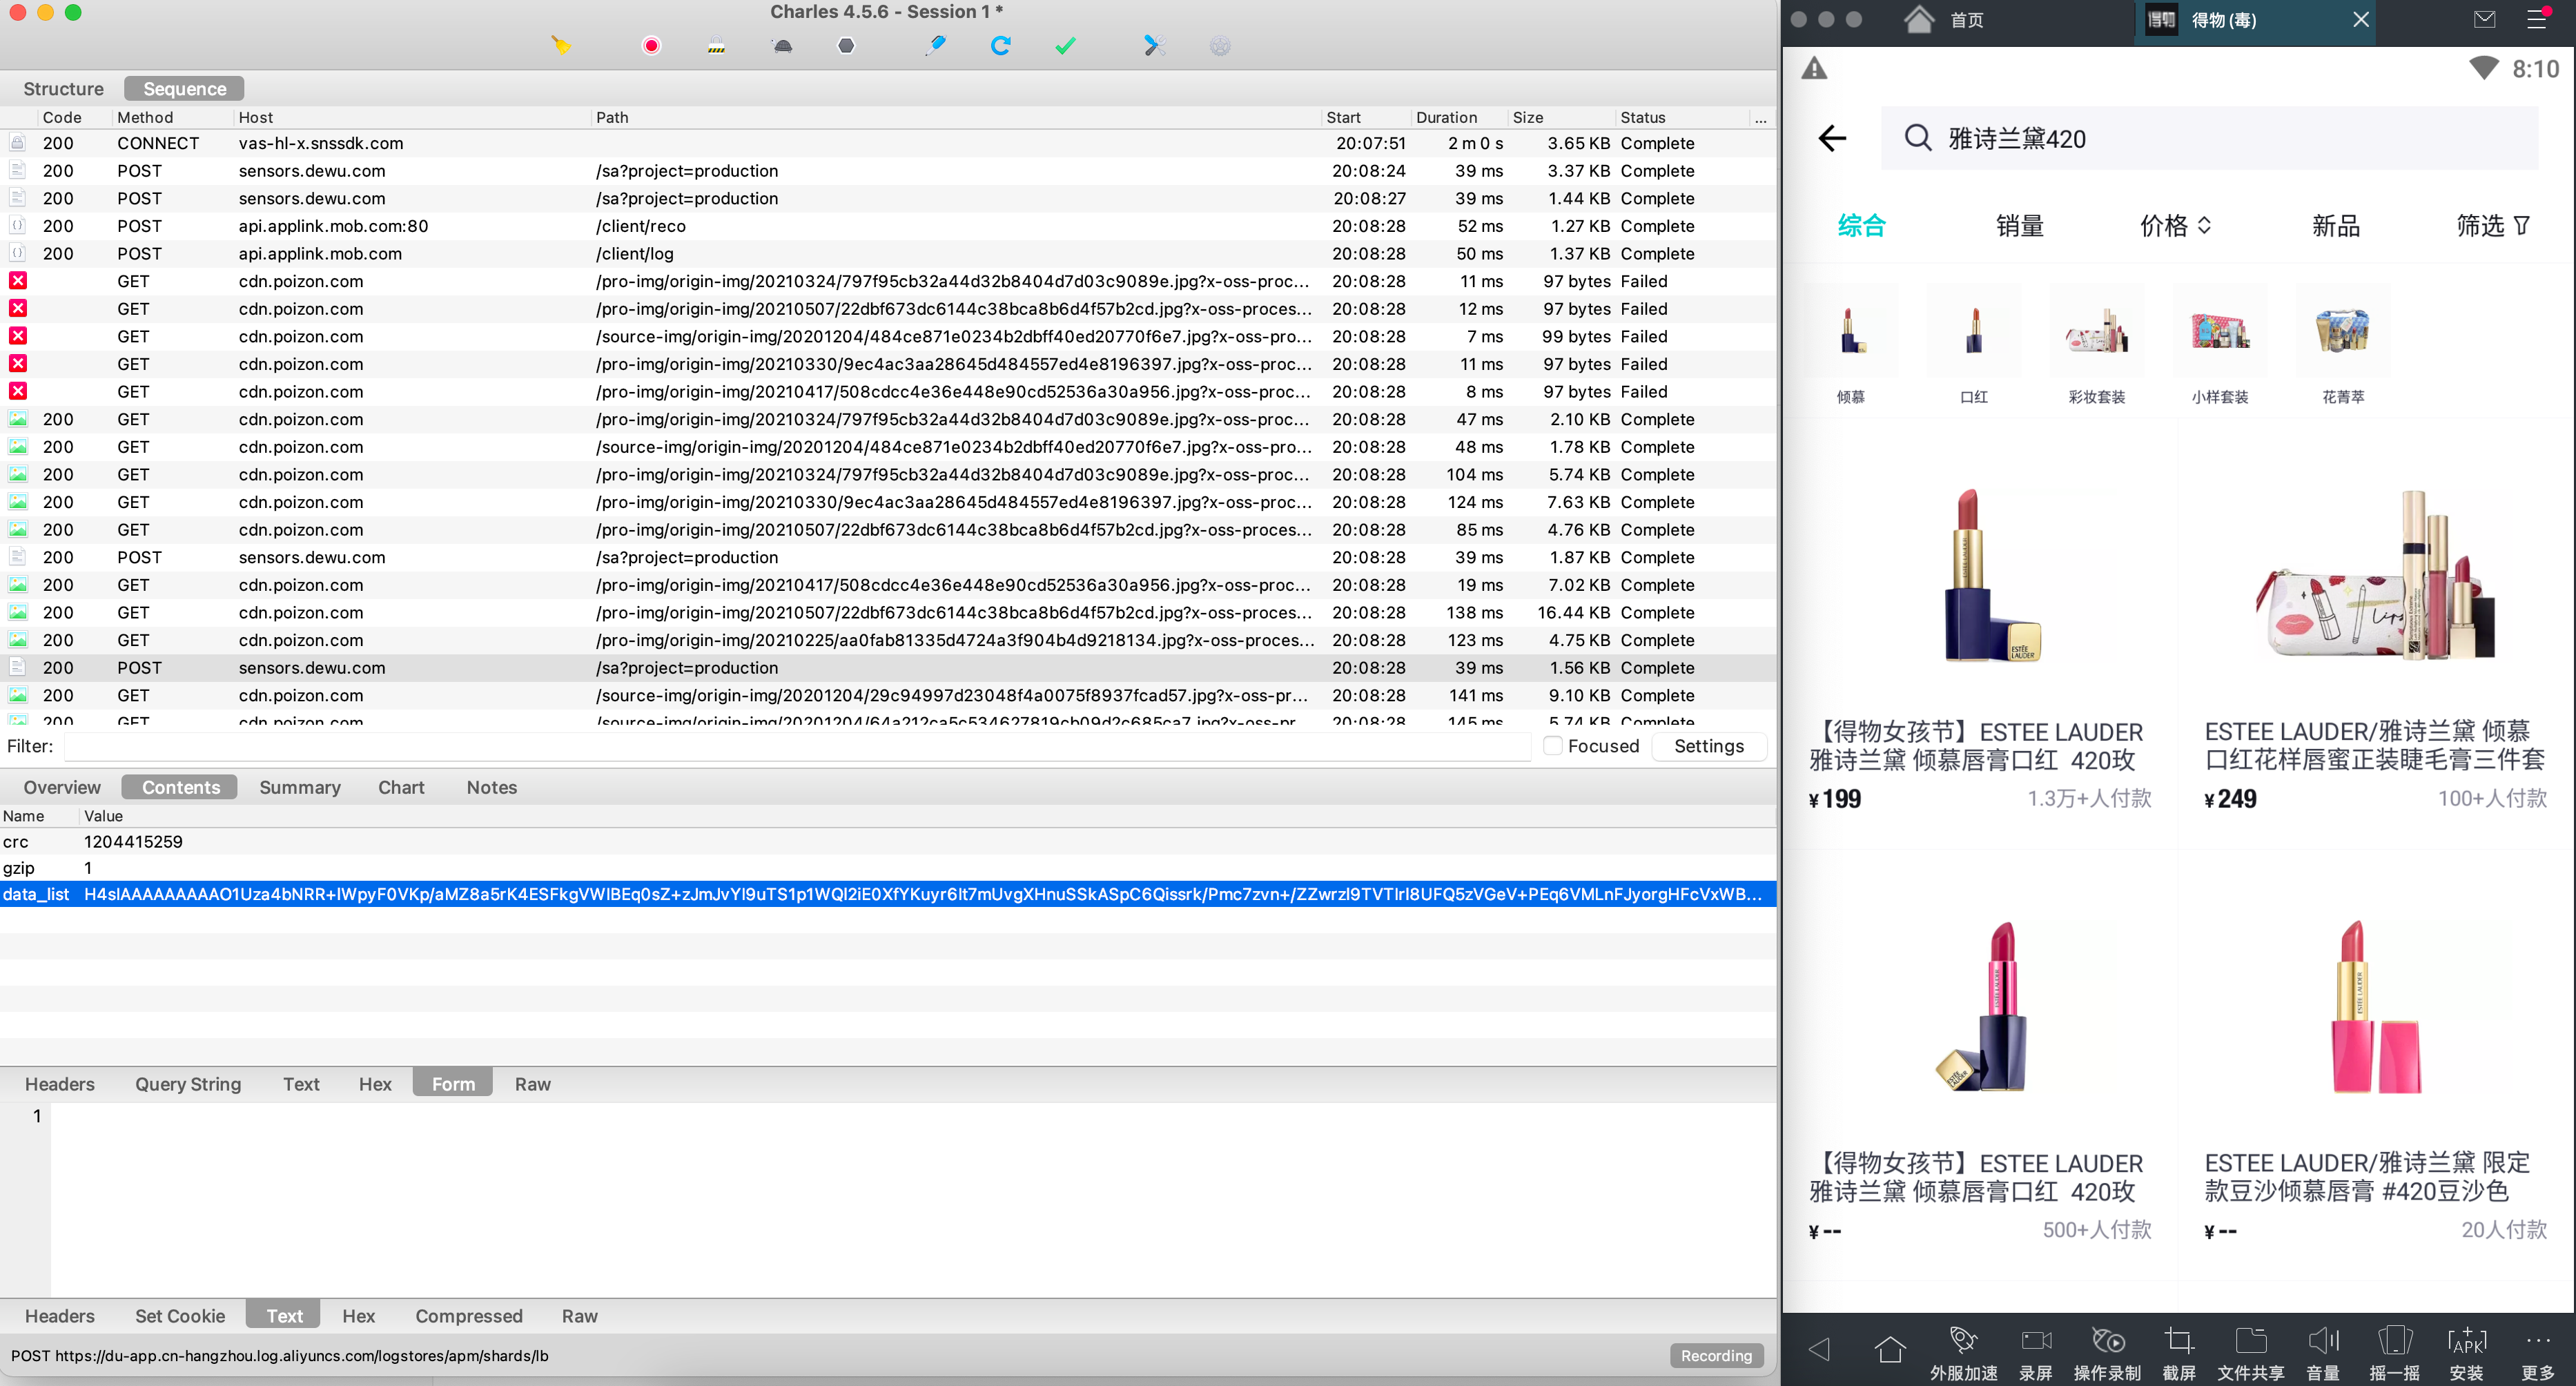The height and width of the screenshot is (1386, 2576).
Task: Open the Summary tab
Action: pos(299,788)
